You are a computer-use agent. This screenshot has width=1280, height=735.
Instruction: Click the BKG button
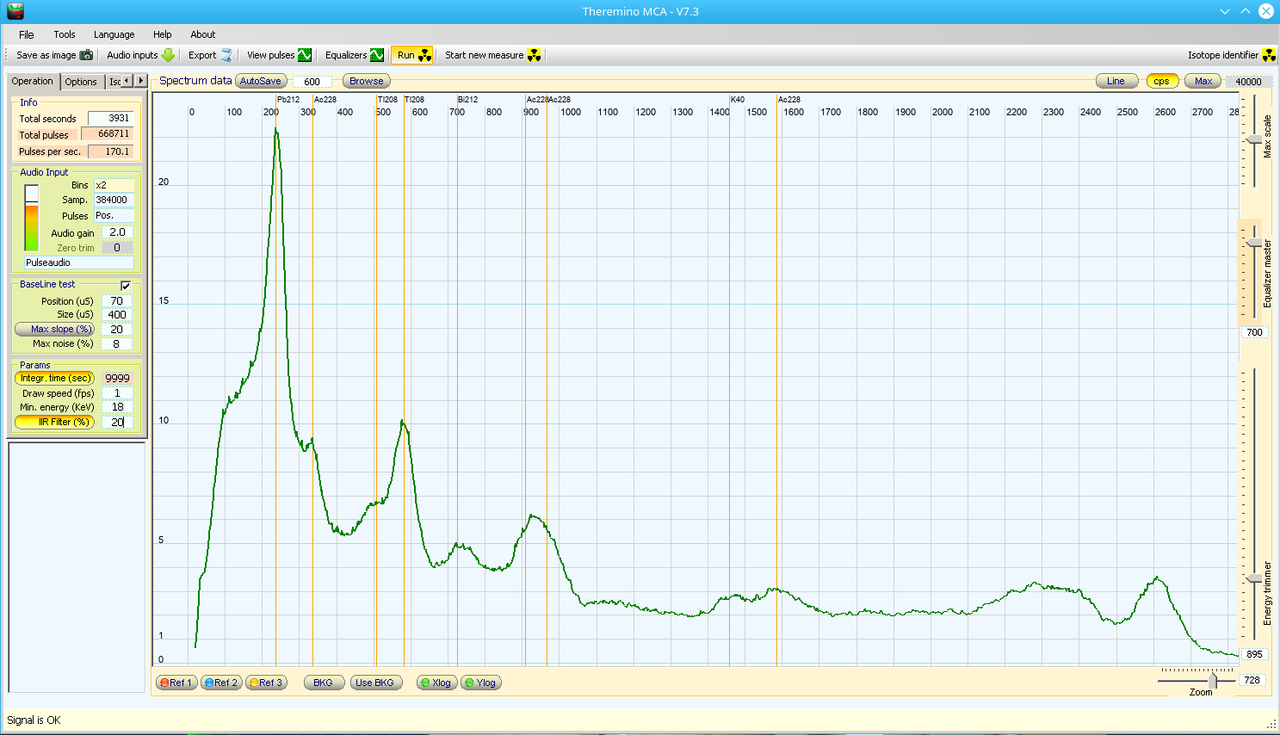[x=322, y=683]
